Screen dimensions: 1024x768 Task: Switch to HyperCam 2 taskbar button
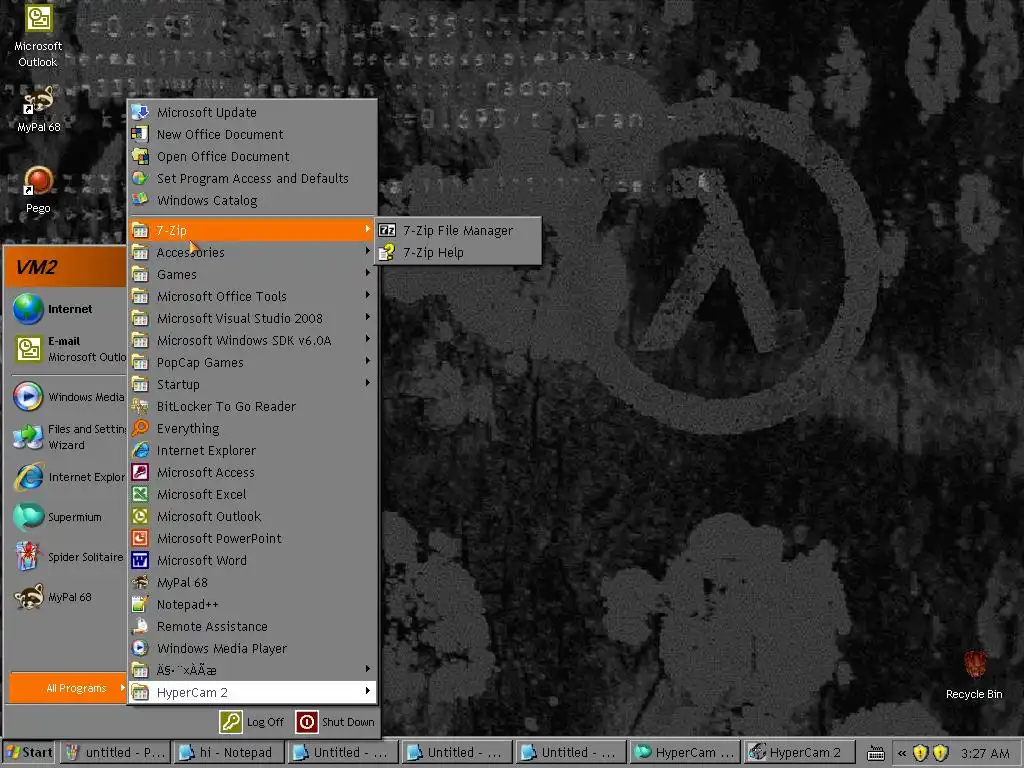pyautogui.click(x=799, y=752)
